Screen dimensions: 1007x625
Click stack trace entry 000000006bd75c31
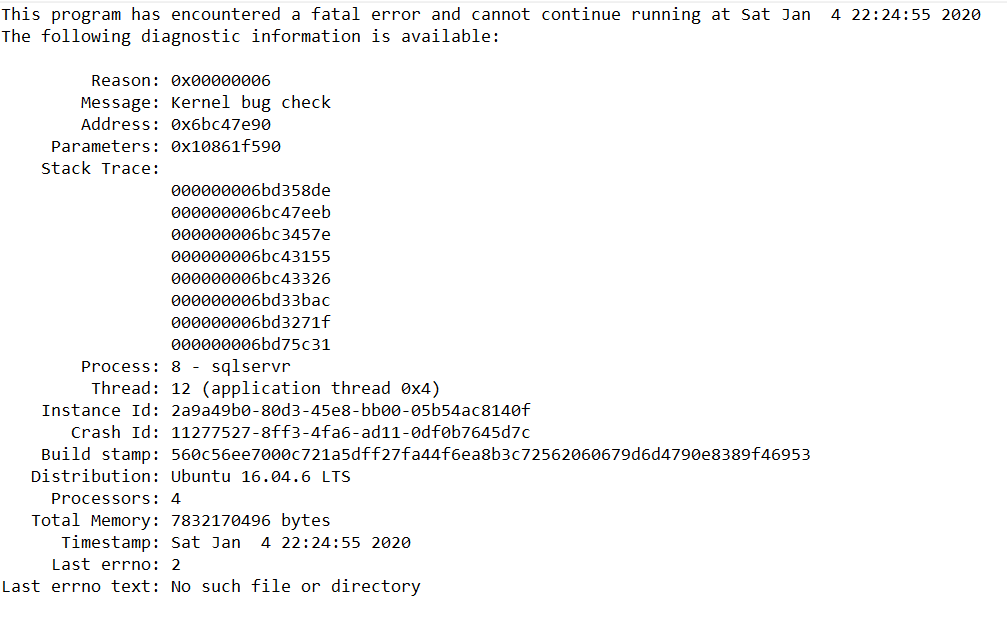(x=250, y=344)
